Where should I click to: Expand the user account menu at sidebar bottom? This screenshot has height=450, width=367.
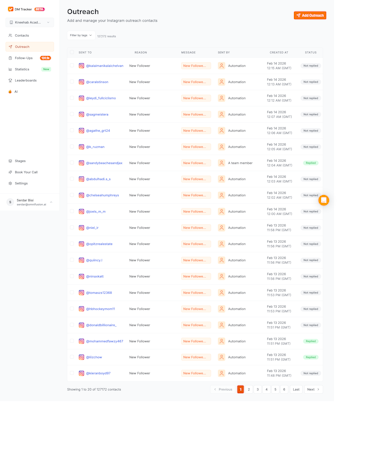coord(30,202)
